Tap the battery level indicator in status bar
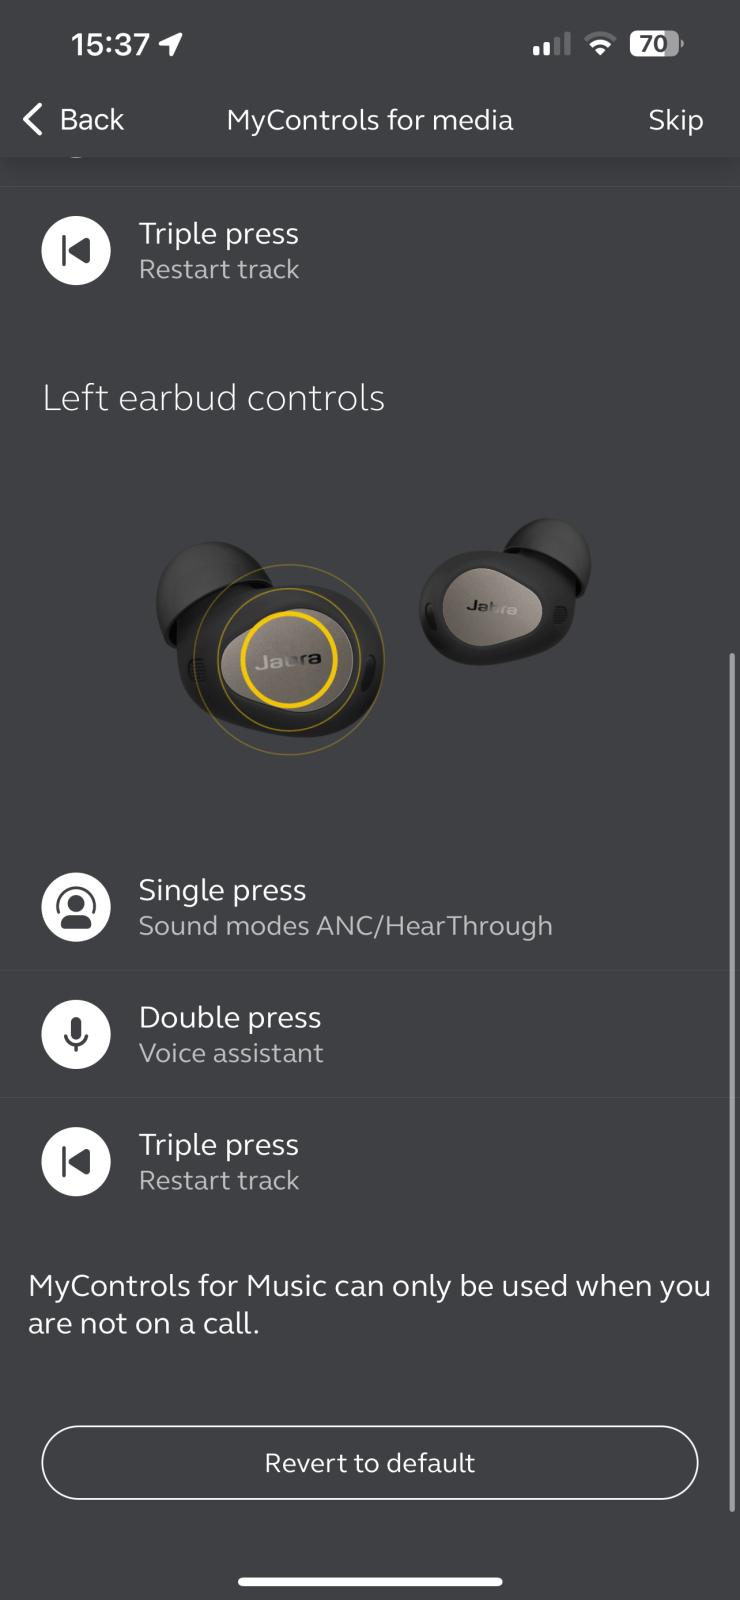This screenshot has height=1600, width=740. 656,44
